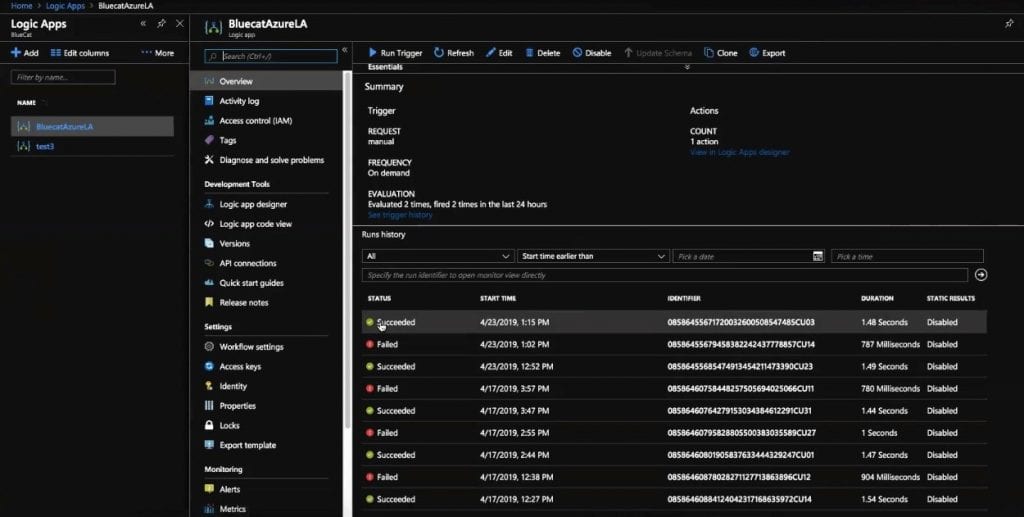1024x517 pixels.
Task: Open the failed run at 4/23/2019, 1:02 PM
Action: [x=674, y=344]
